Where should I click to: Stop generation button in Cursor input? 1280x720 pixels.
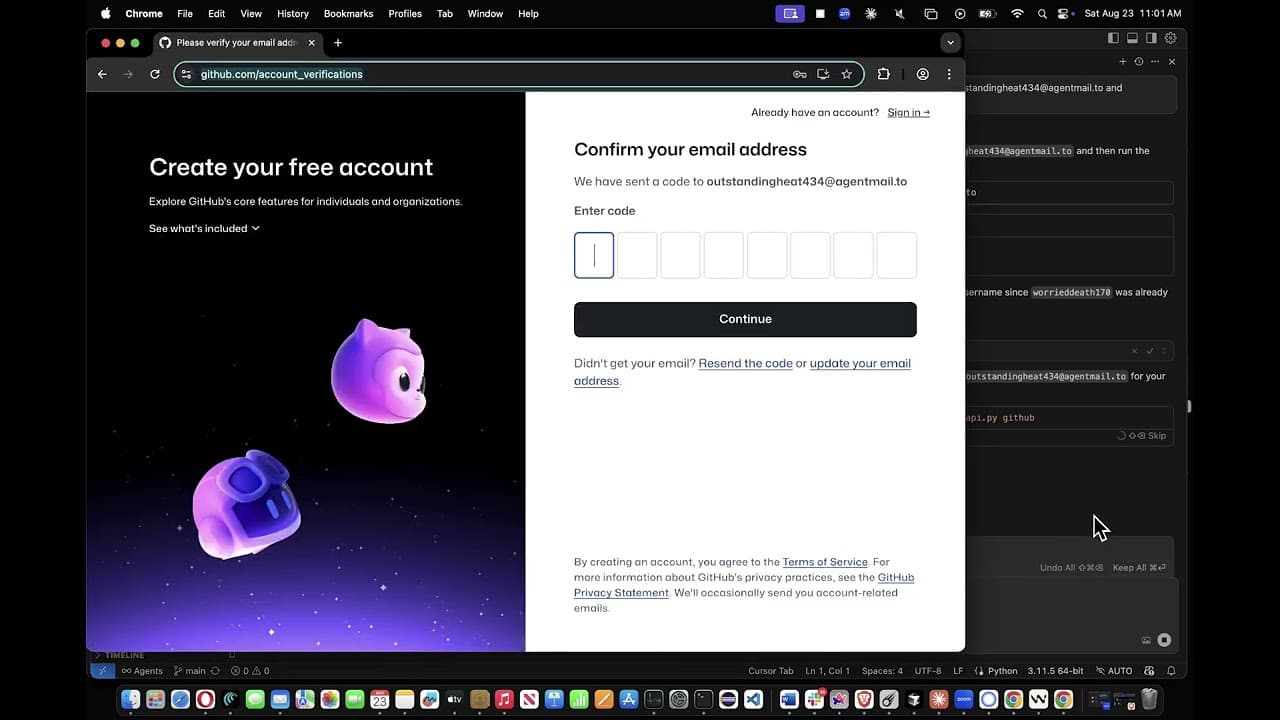click(x=1164, y=640)
